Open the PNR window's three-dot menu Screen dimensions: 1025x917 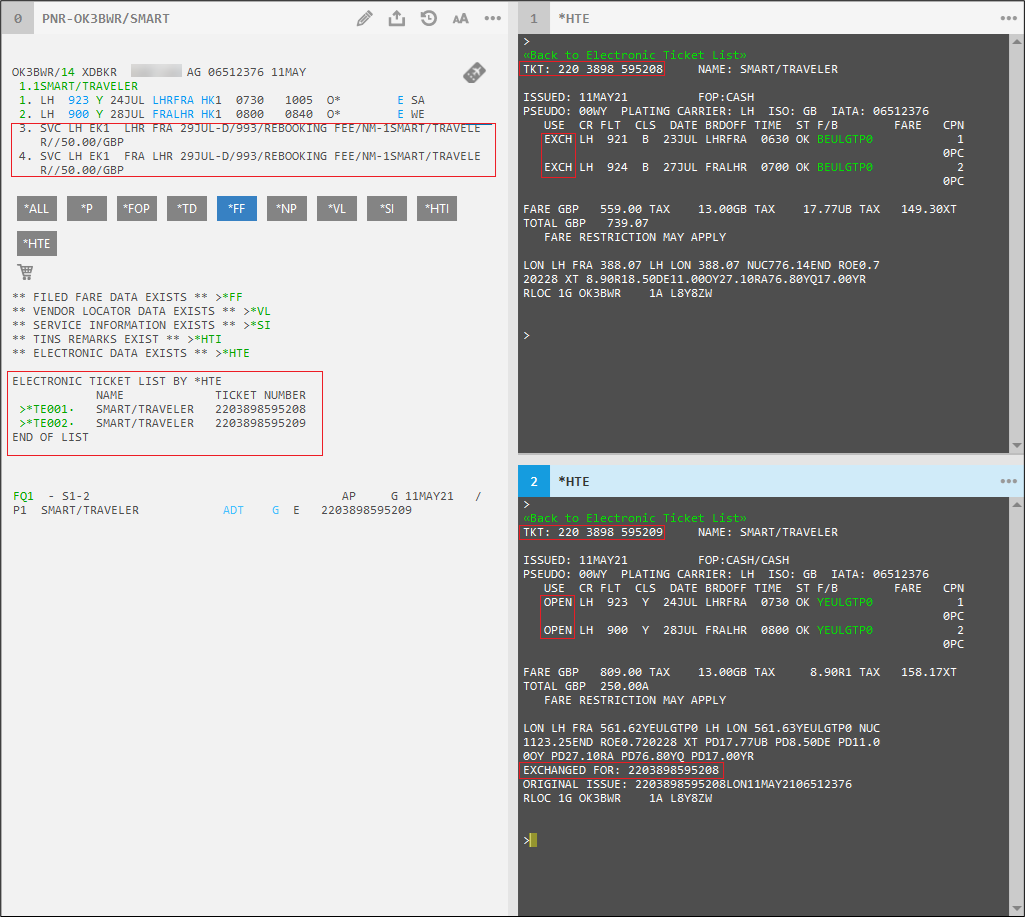pyautogui.click(x=492, y=18)
